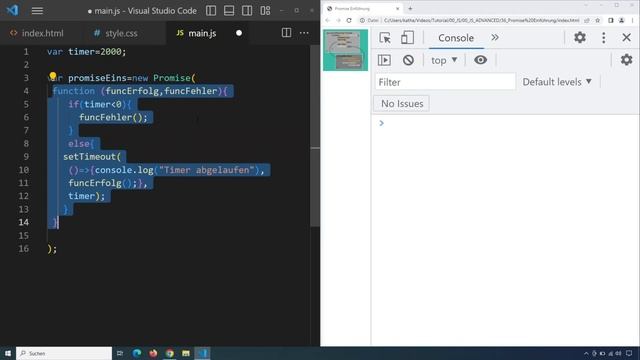Open Console settings gear

click(626, 60)
